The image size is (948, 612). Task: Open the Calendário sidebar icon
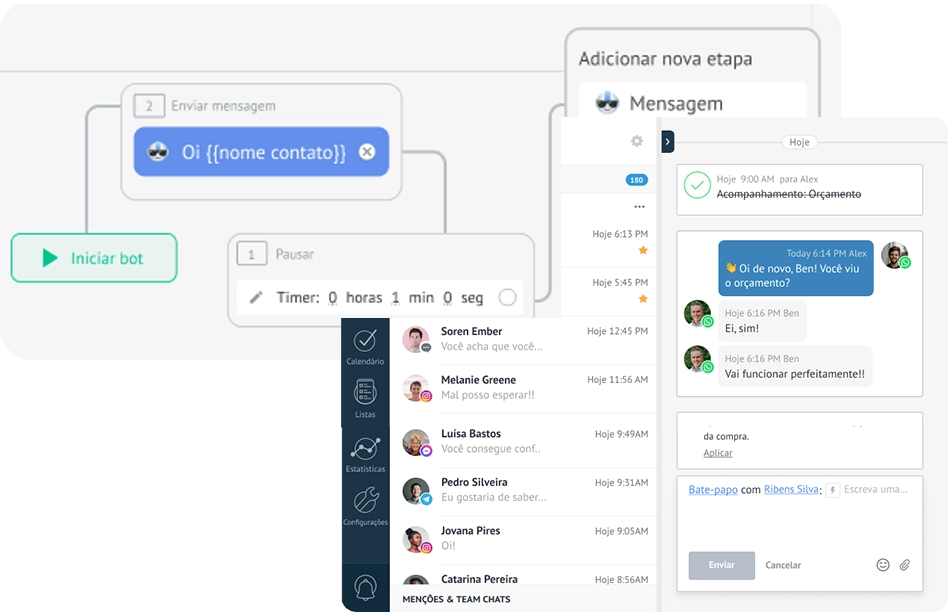tap(365, 340)
